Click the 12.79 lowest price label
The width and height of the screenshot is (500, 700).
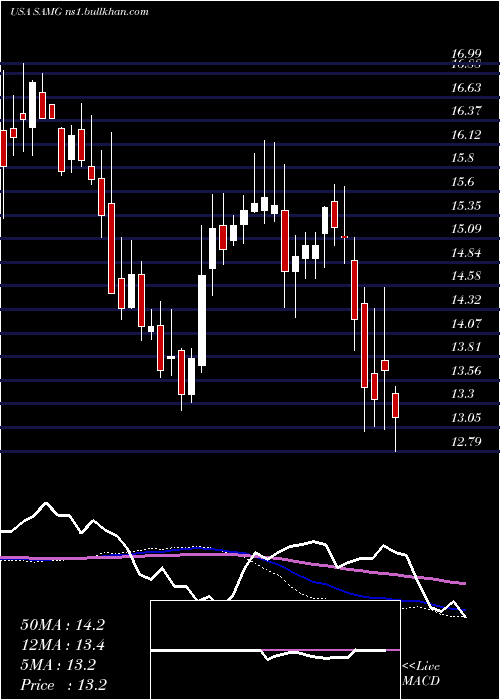click(x=466, y=442)
